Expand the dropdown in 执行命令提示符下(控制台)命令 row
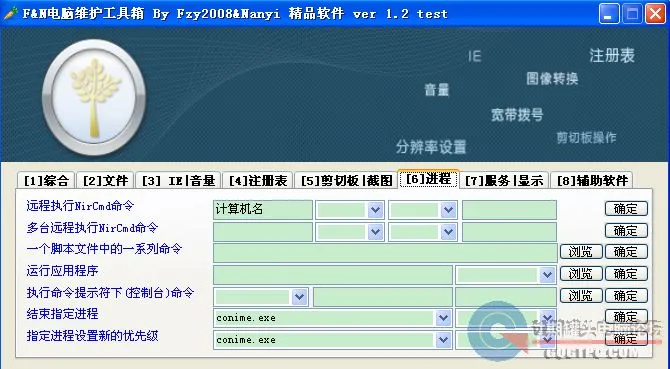Image resolution: width=670 pixels, height=369 pixels. pyautogui.click(x=299, y=296)
